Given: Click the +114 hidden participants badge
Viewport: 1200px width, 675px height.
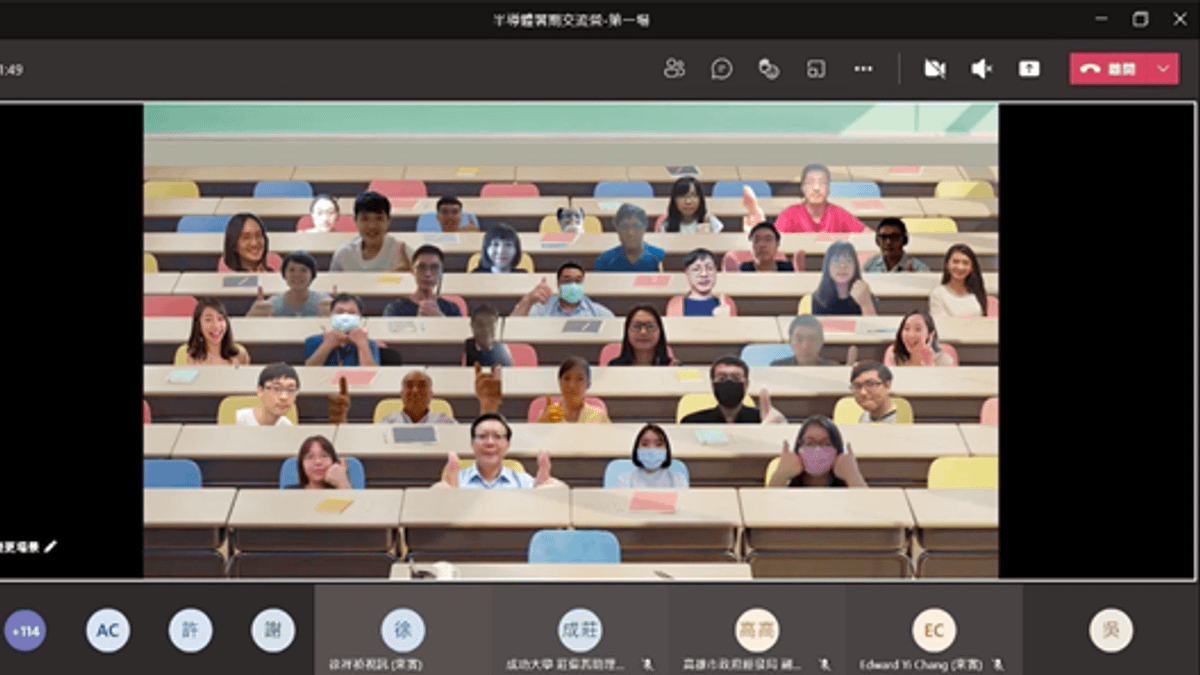Looking at the screenshot, I should coord(24,630).
